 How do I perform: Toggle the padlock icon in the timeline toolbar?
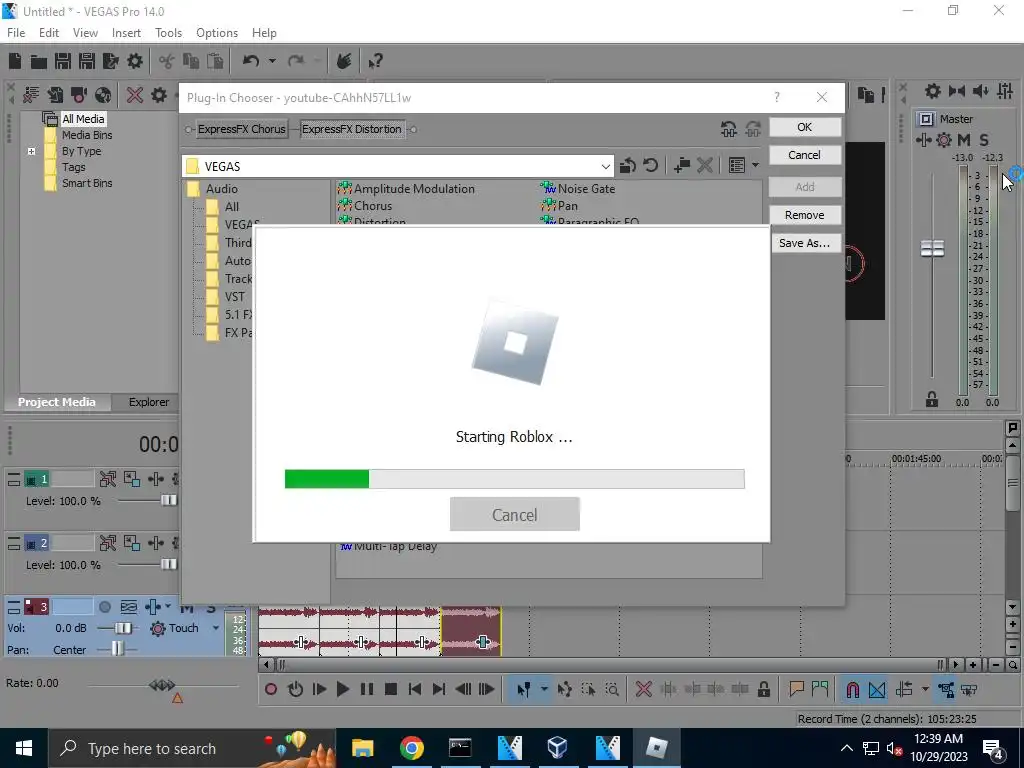[x=763, y=689]
